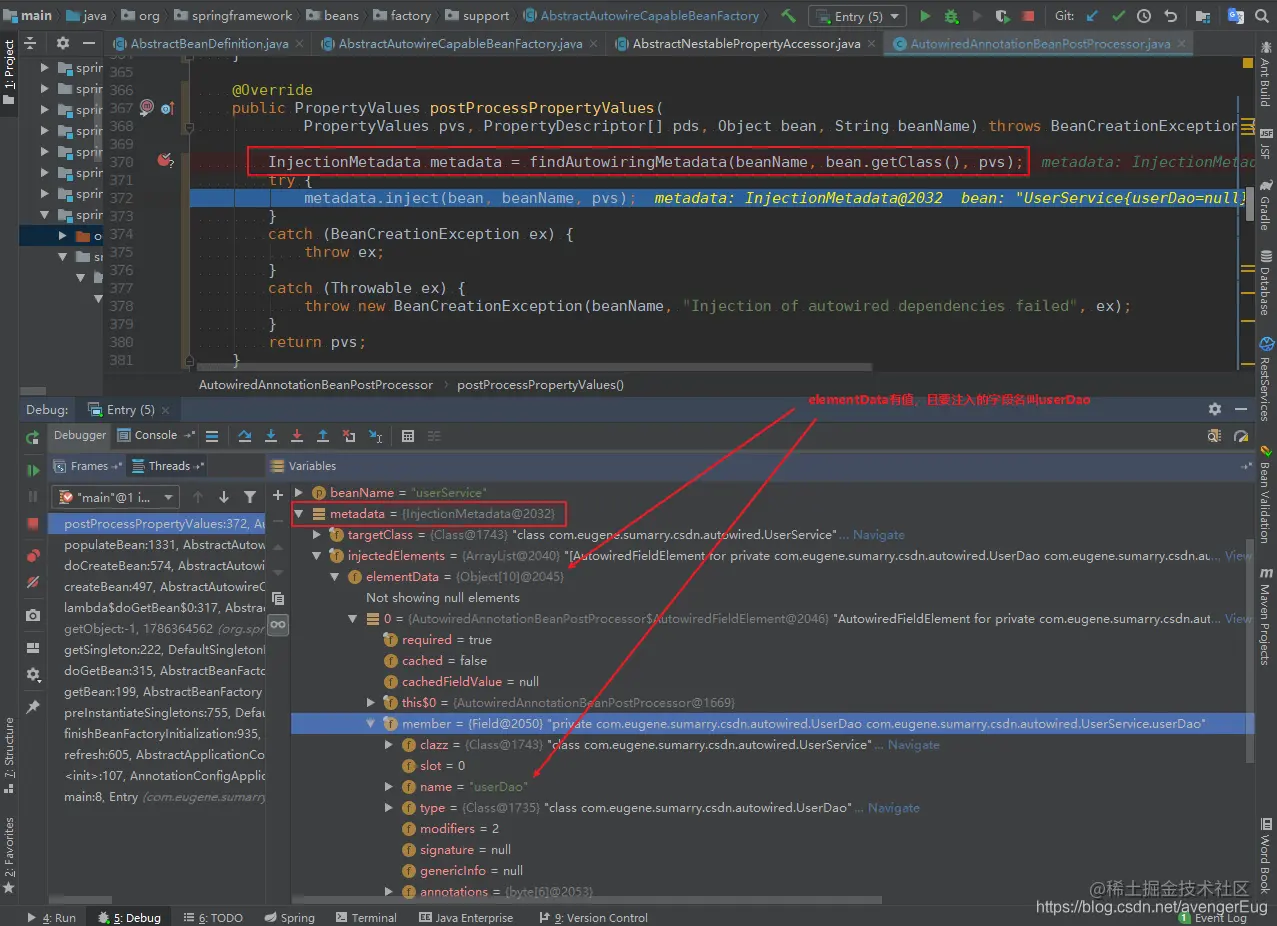Toggle breakpoint on line 370
Viewport: 1277px width, 926px height.
[x=164, y=161]
